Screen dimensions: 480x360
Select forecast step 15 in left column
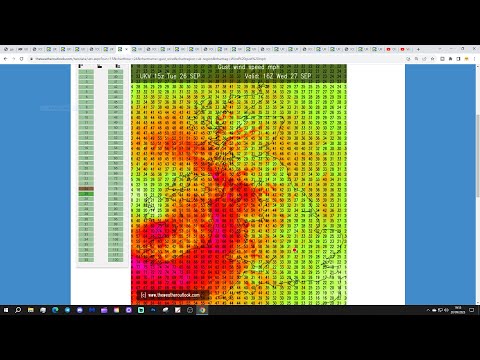86,143
